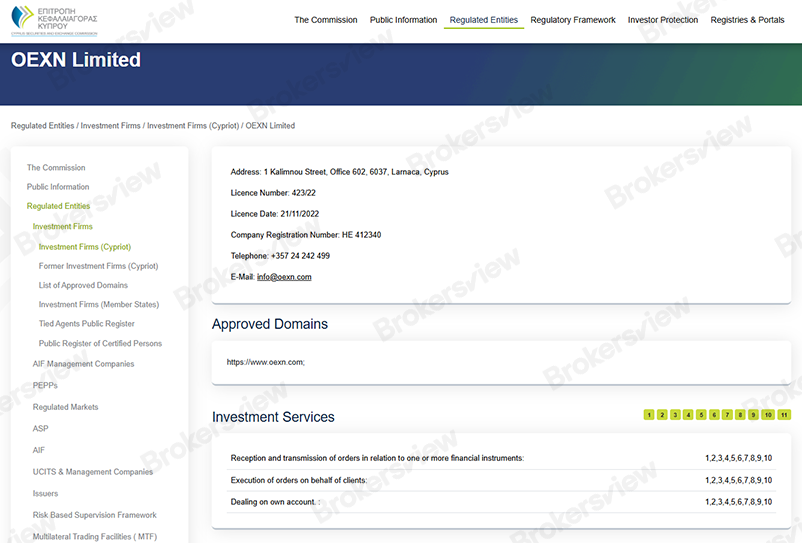Viewport: 802px width, 543px height.
Task: Select numbered badge 1 beside Investment Services
Action: pos(649,415)
